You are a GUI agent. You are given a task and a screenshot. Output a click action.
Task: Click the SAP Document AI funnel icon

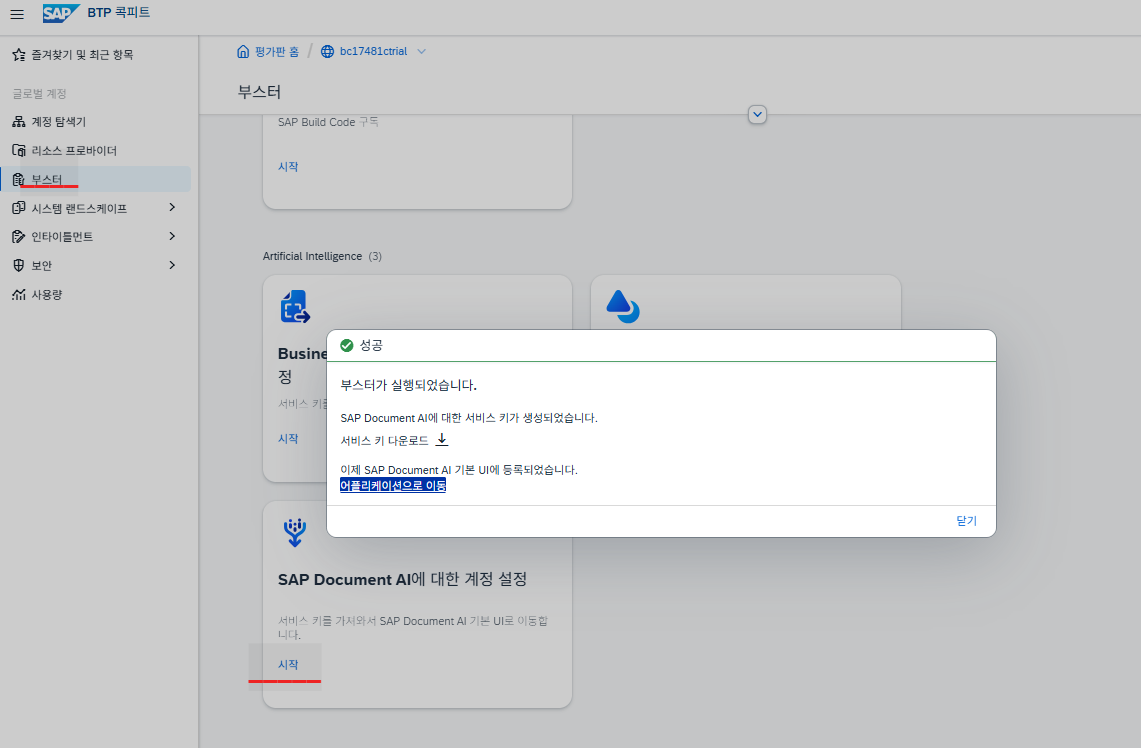click(x=295, y=533)
